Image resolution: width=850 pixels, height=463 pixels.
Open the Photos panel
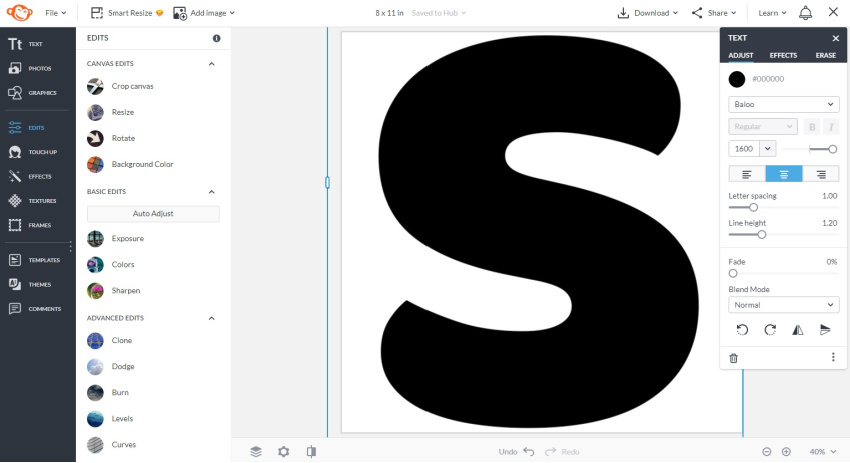click(30, 68)
